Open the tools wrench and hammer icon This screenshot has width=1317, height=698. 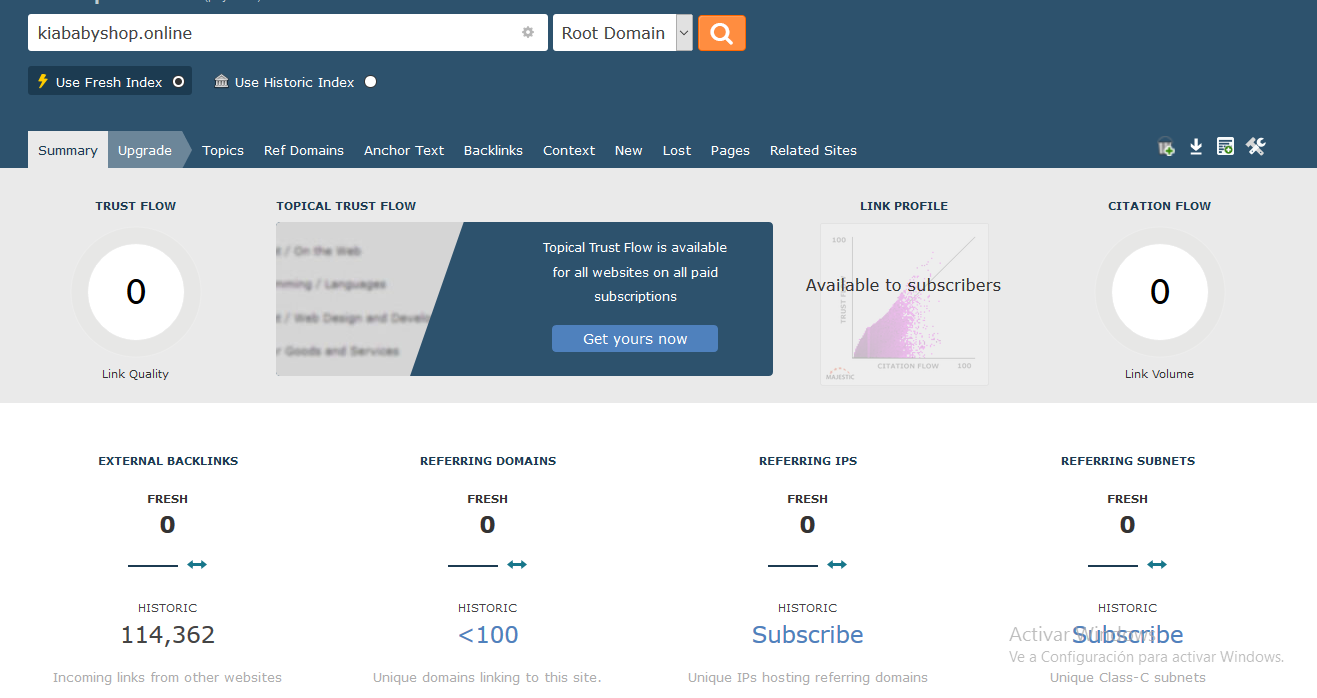click(1256, 146)
